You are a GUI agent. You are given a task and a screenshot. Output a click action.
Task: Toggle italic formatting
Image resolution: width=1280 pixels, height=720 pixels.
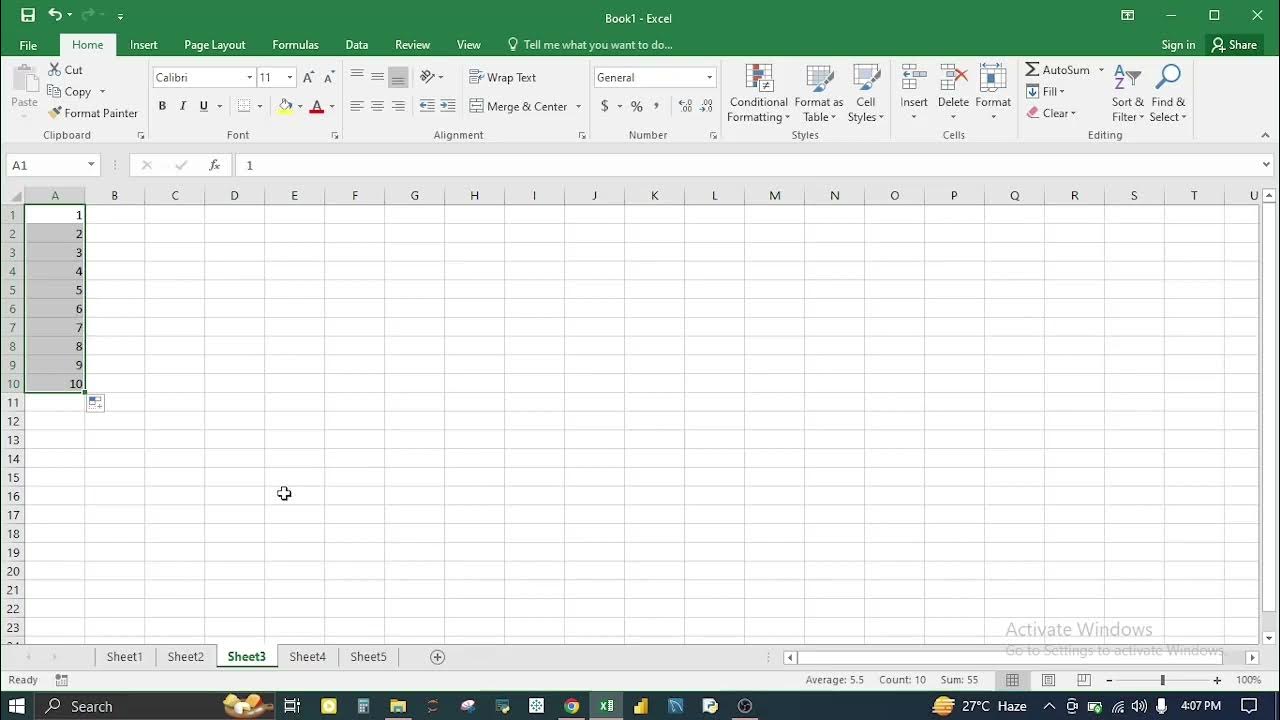[183, 106]
